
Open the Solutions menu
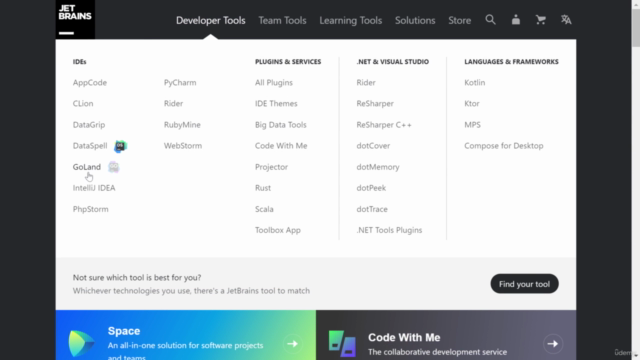point(415,20)
